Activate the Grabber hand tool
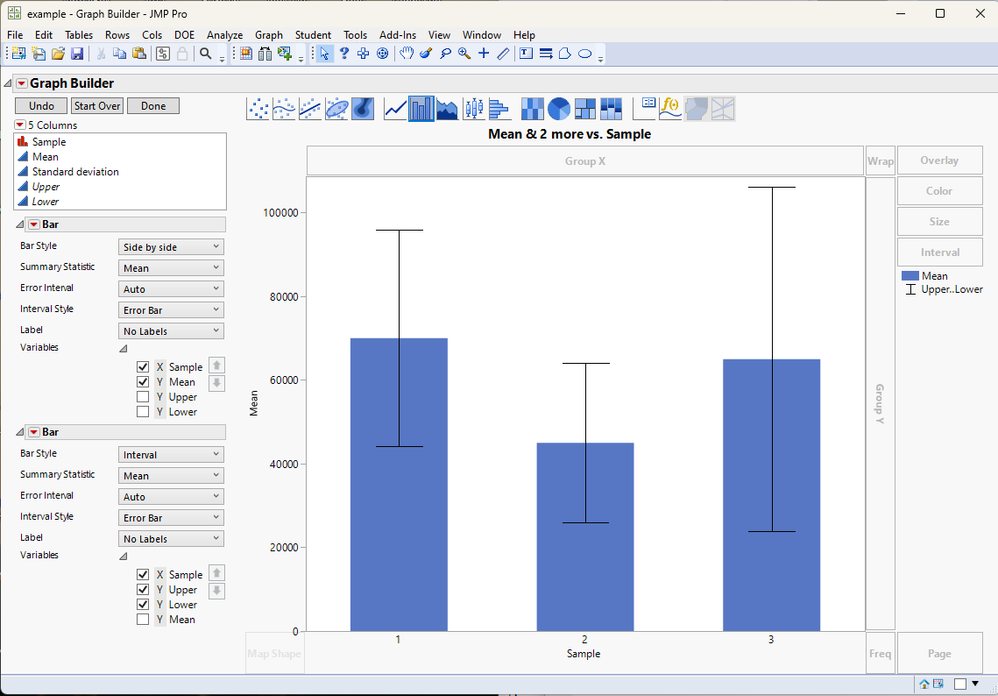The image size is (998, 696). click(406, 53)
